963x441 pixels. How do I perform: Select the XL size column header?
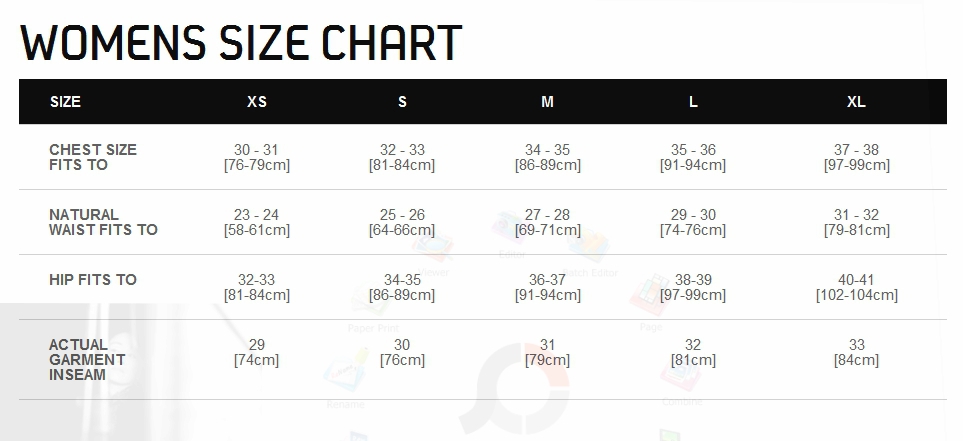tap(856, 102)
